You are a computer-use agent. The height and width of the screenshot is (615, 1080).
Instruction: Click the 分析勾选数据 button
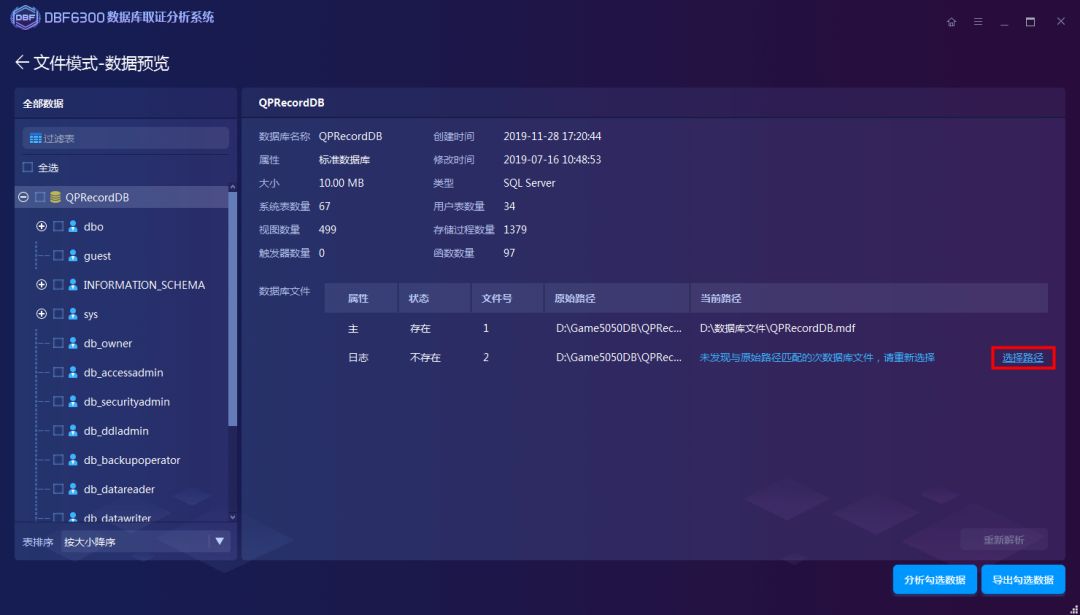pyautogui.click(x=935, y=580)
